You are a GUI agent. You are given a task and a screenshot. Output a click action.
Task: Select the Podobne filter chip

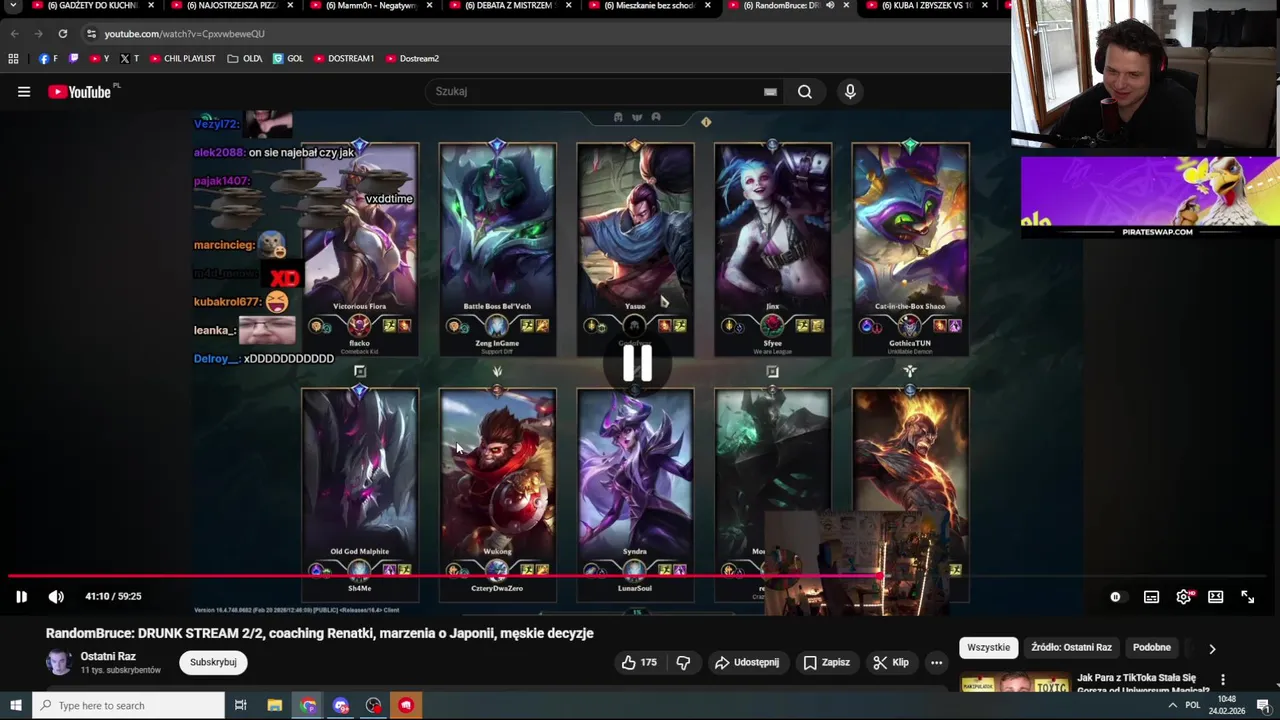pos(1151,648)
